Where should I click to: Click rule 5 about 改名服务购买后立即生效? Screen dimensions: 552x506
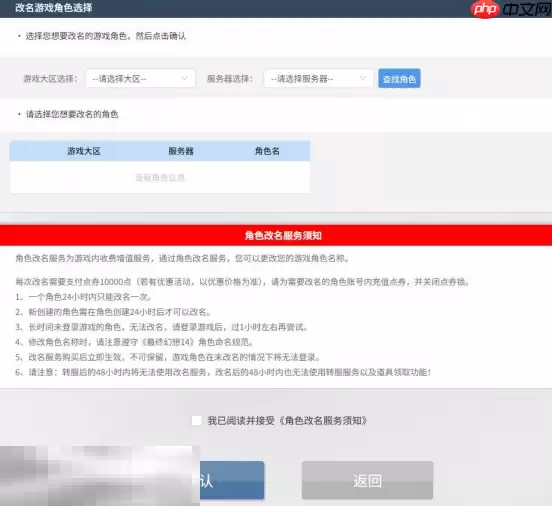[168, 357]
